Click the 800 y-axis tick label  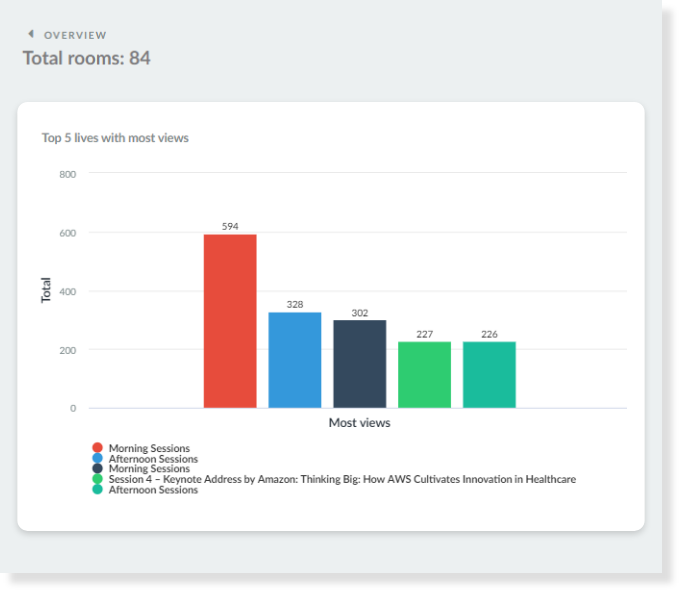[x=68, y=175]
